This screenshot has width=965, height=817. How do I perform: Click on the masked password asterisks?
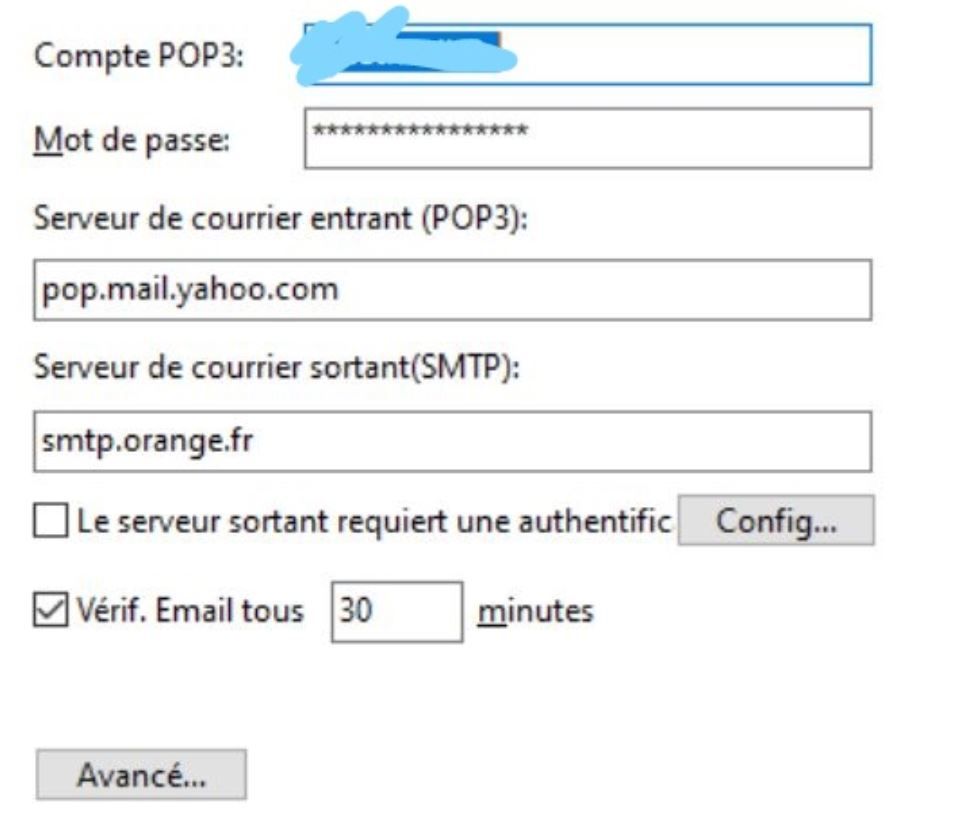(x=420, y=132)
